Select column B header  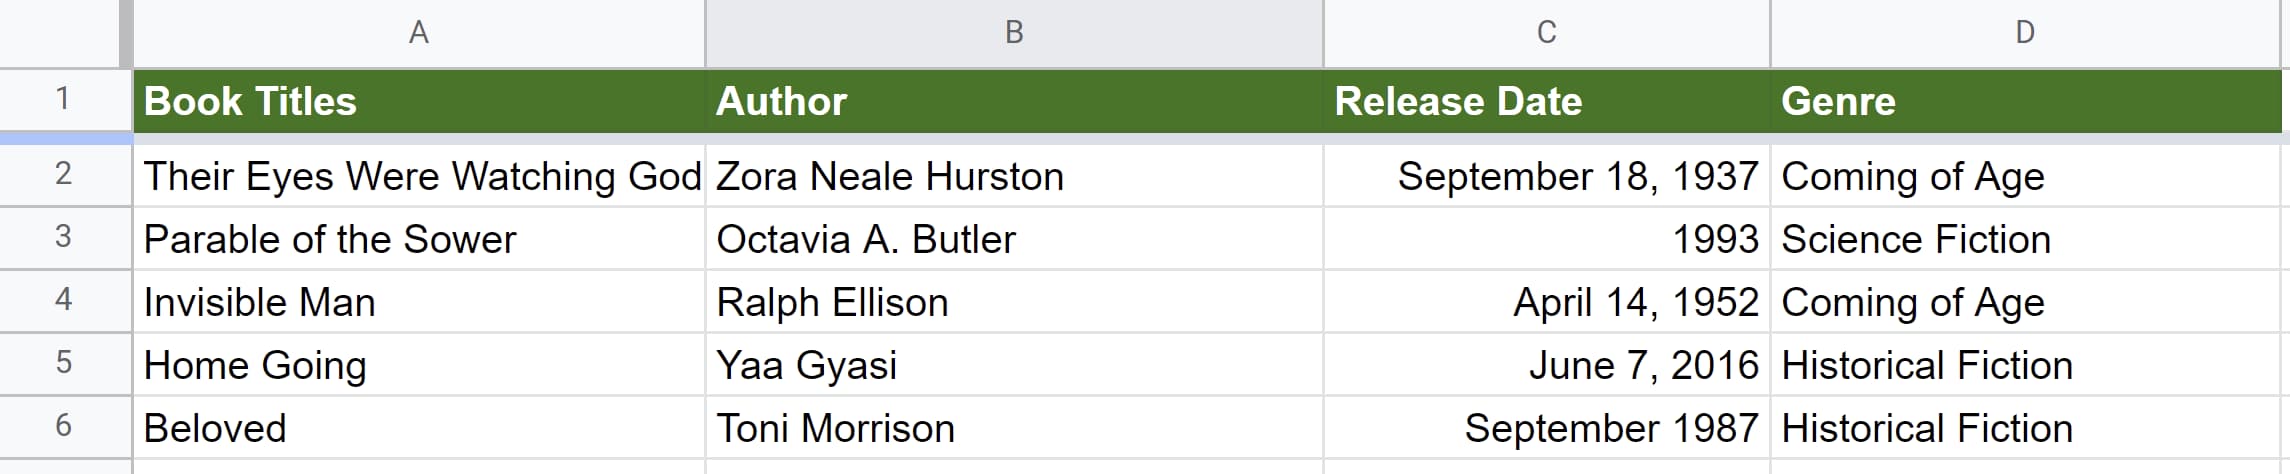(x=1013, y=33)
